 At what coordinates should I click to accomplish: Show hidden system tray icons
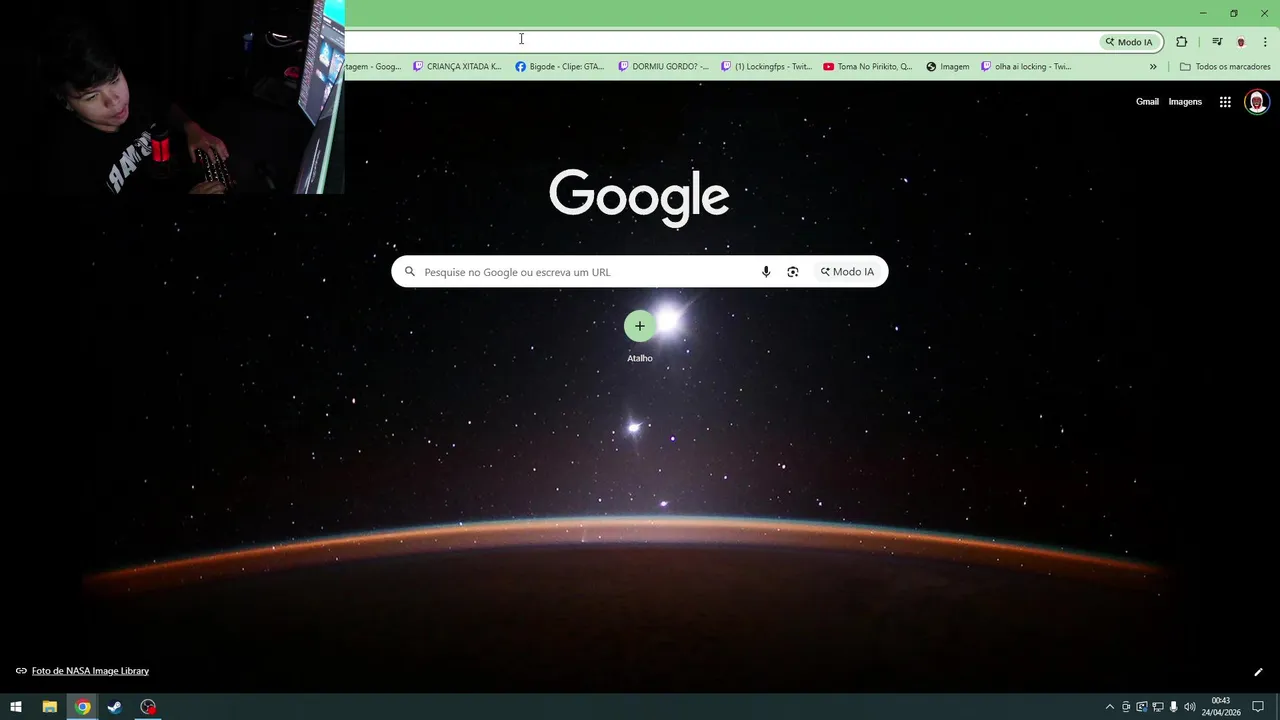point(1109,707)
